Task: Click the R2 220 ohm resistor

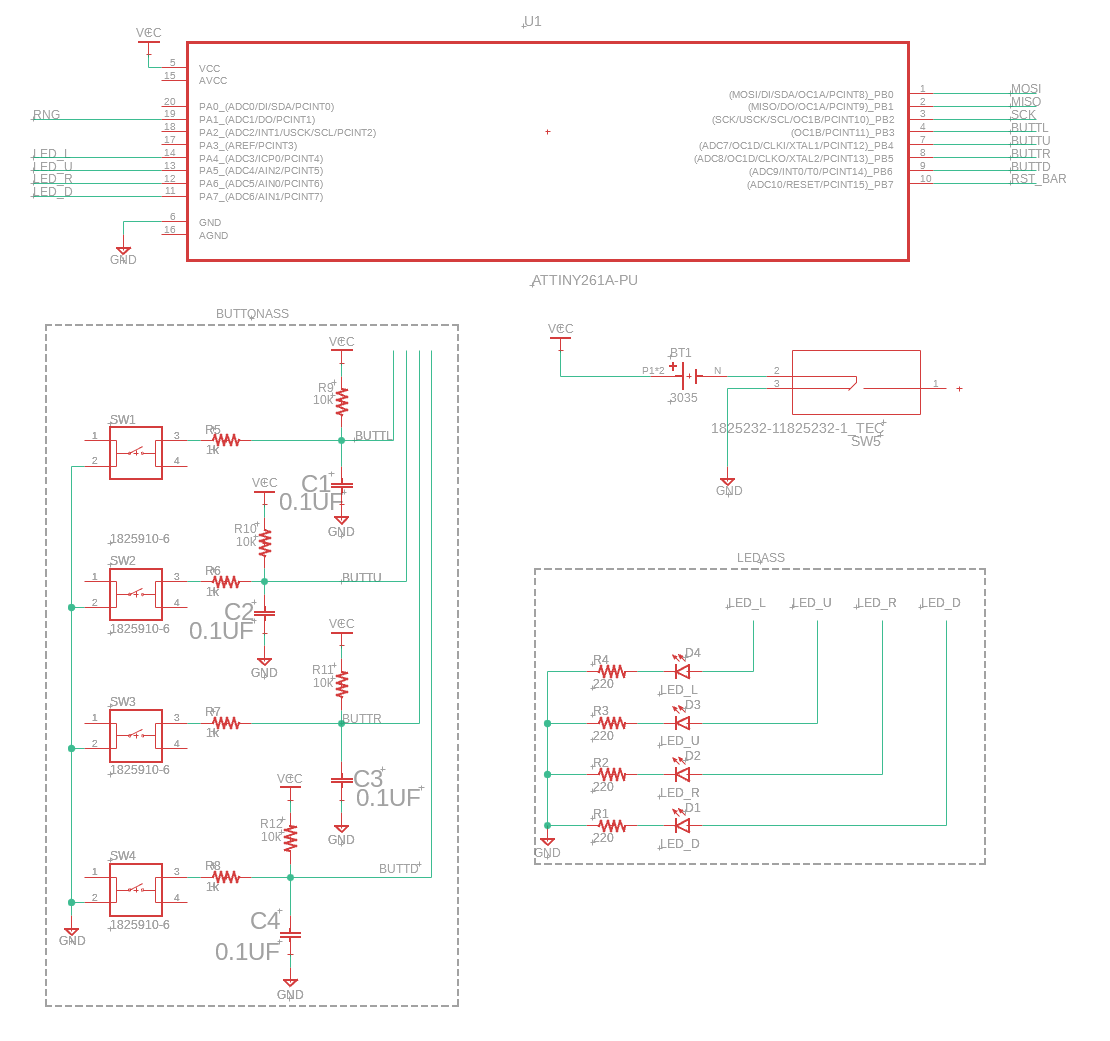Action: tap(612, 774)
